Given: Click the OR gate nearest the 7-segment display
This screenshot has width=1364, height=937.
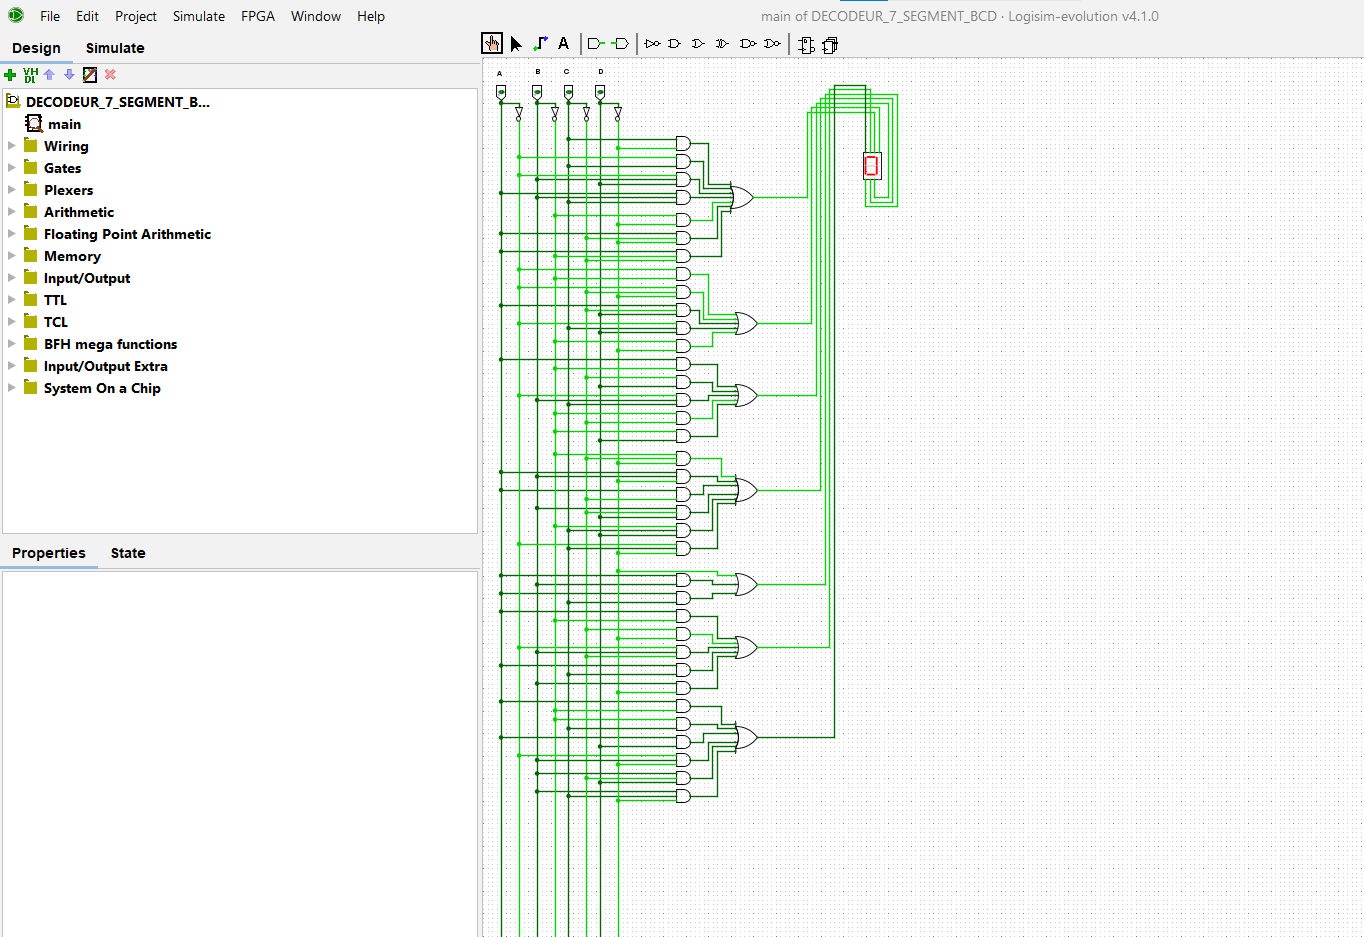Looking at the screenshot, I should pos(742,197).
